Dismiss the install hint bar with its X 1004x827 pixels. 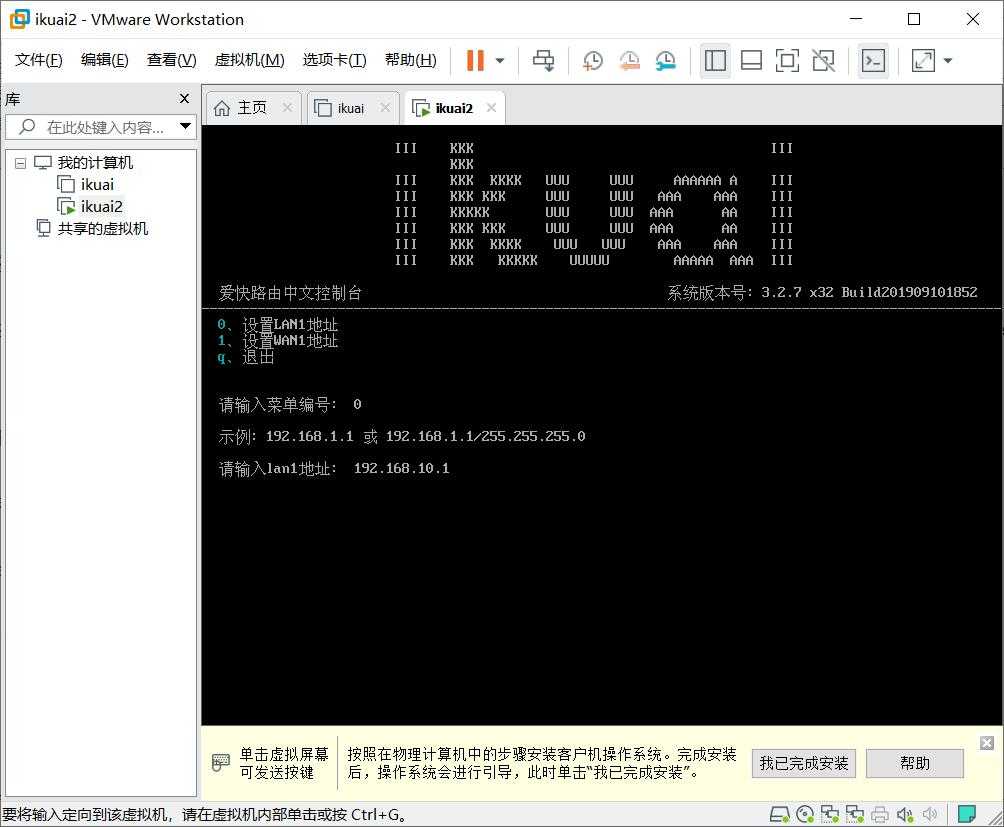987,743
